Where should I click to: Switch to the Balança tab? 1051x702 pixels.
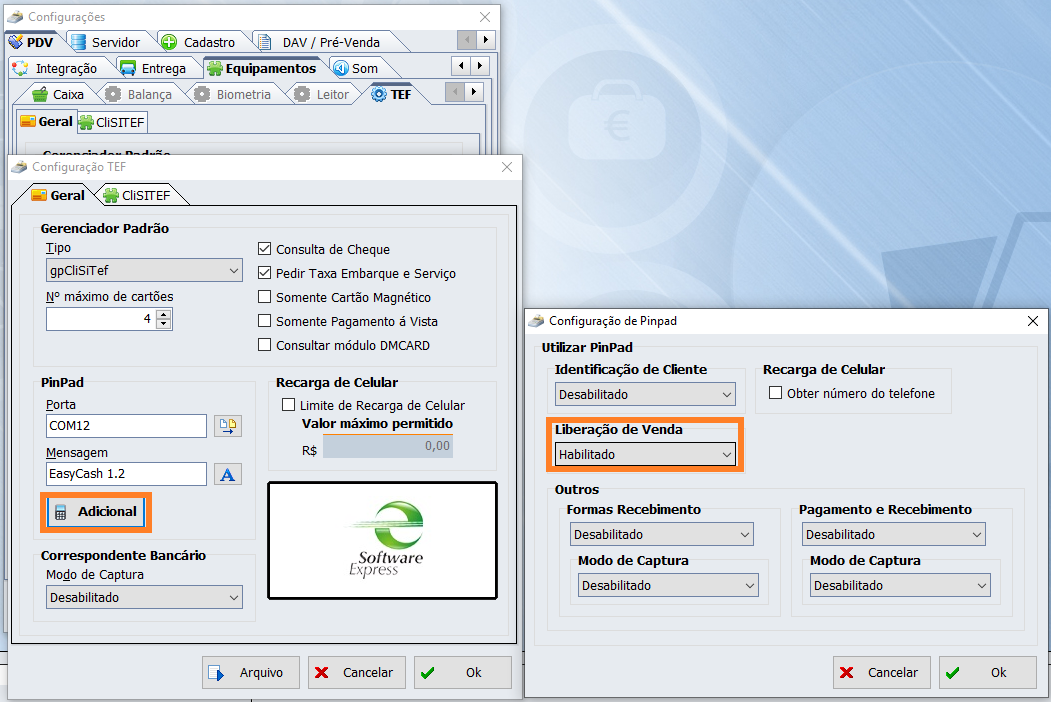(x=139, y=94)
